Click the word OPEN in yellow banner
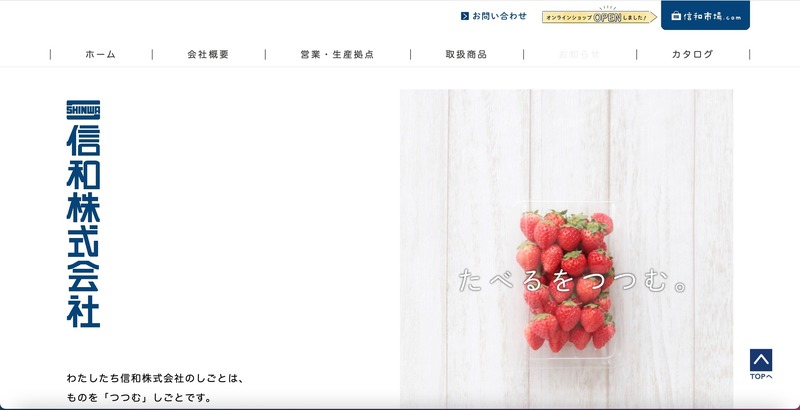This screenshot has height=410, width=800. [607, 17]
